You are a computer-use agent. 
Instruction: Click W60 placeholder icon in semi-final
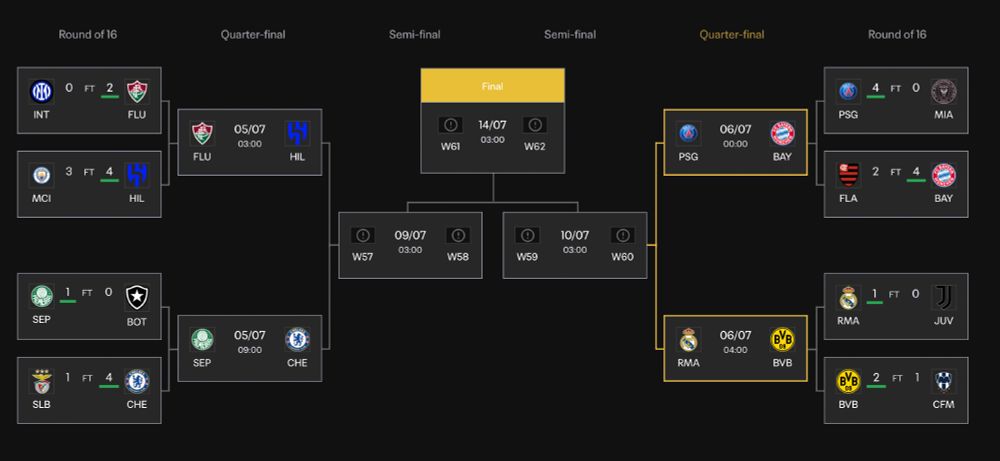(622, 235)
